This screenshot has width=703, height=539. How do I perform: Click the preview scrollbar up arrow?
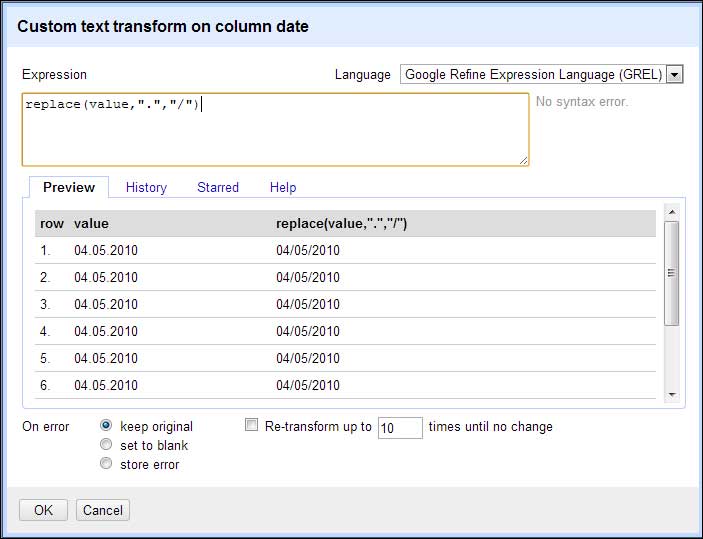[672, 212]
